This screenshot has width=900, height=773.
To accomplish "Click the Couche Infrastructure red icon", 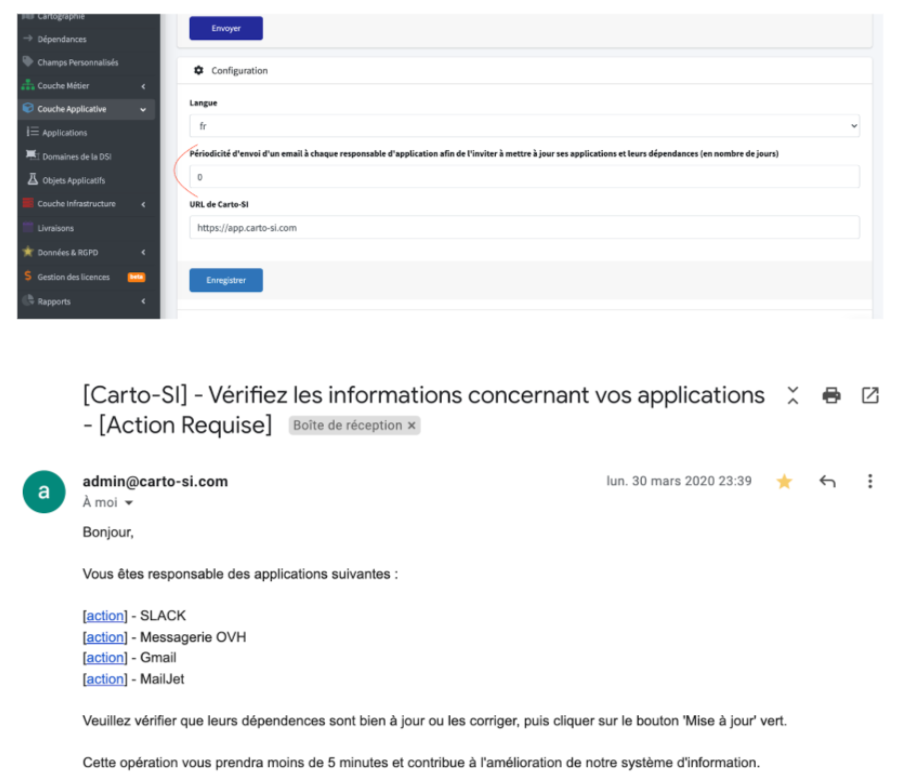I will (x=28, y=203).
